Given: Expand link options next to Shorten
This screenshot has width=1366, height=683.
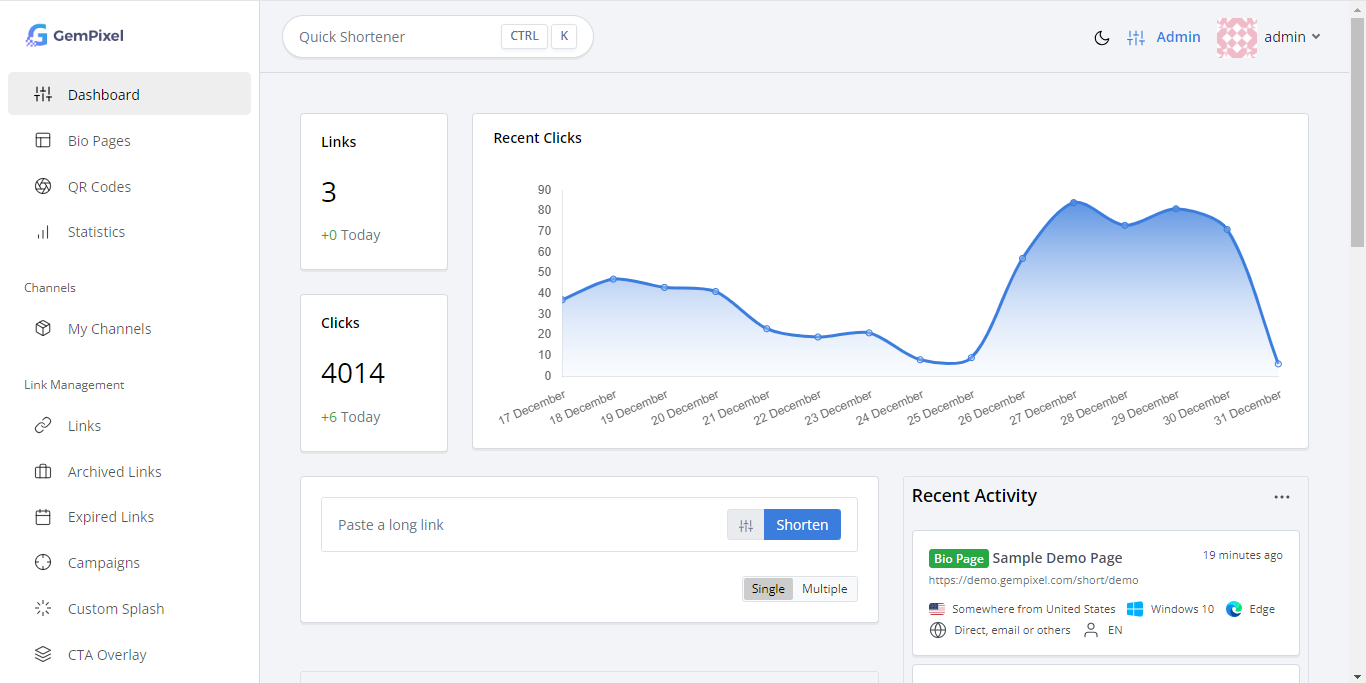Looking at the screenshot, I should [746, 525].
